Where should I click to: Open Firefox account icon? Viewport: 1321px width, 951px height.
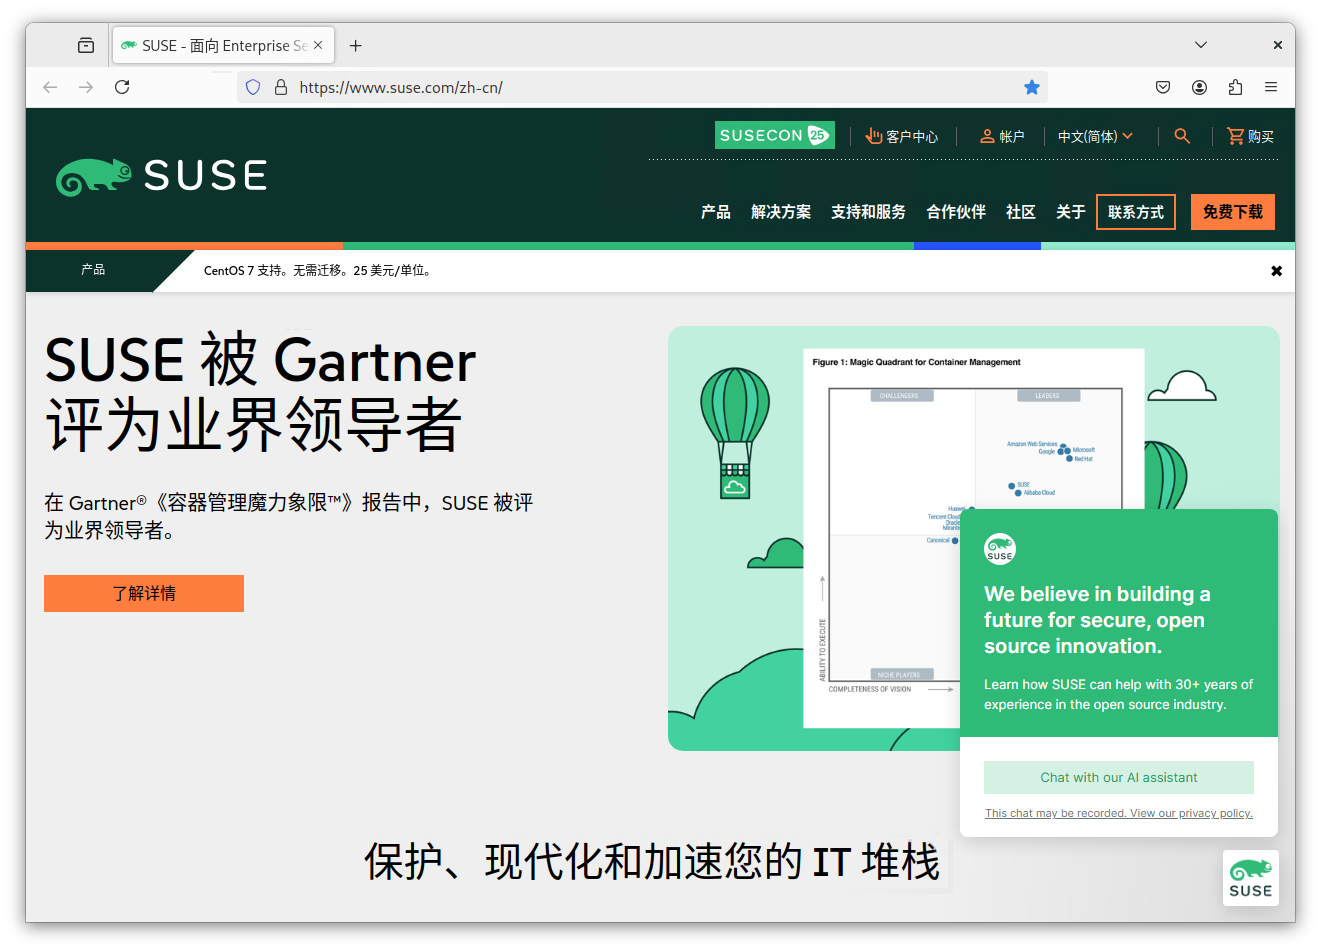(x=1199, y=87)
